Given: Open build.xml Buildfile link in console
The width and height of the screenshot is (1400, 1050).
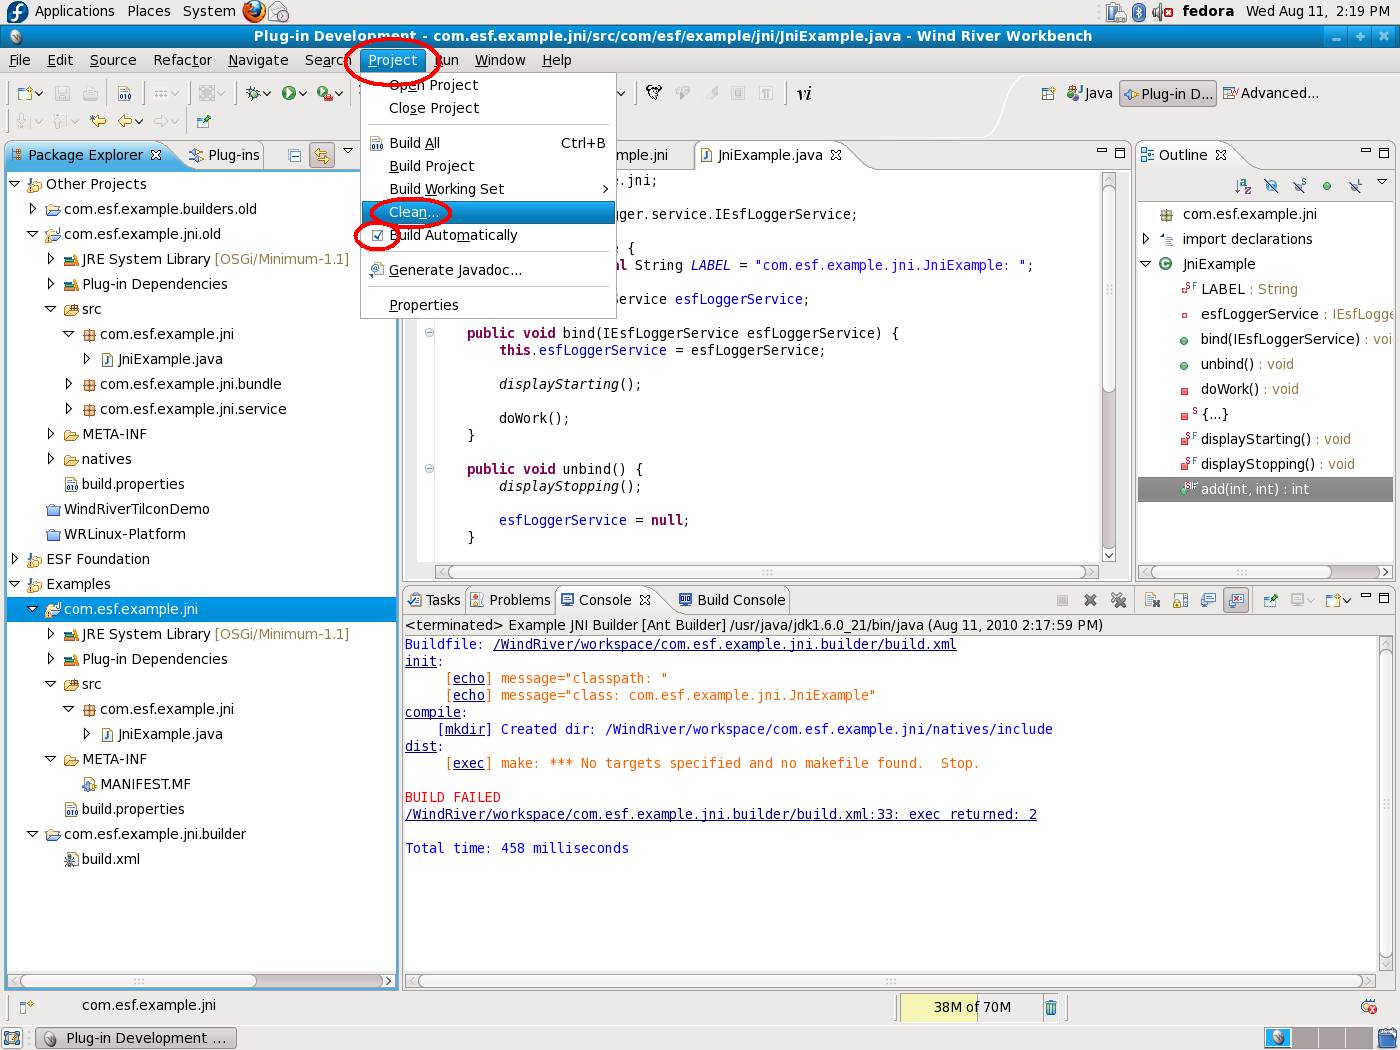Looking at the screenshot, I should pos(725,644).
